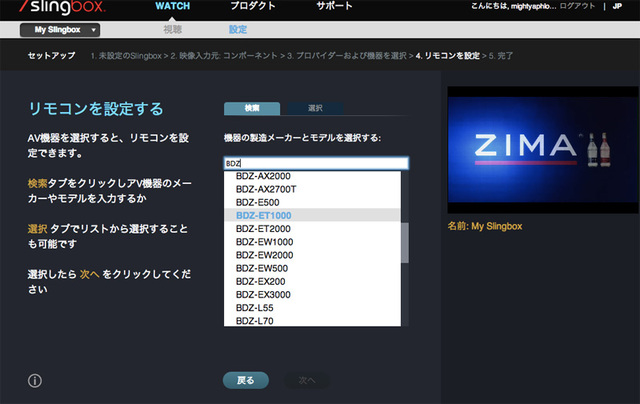Click breadcrumb step 1 未設定のSlingbox
The image size is (640, 404).
tap(126, 56)
